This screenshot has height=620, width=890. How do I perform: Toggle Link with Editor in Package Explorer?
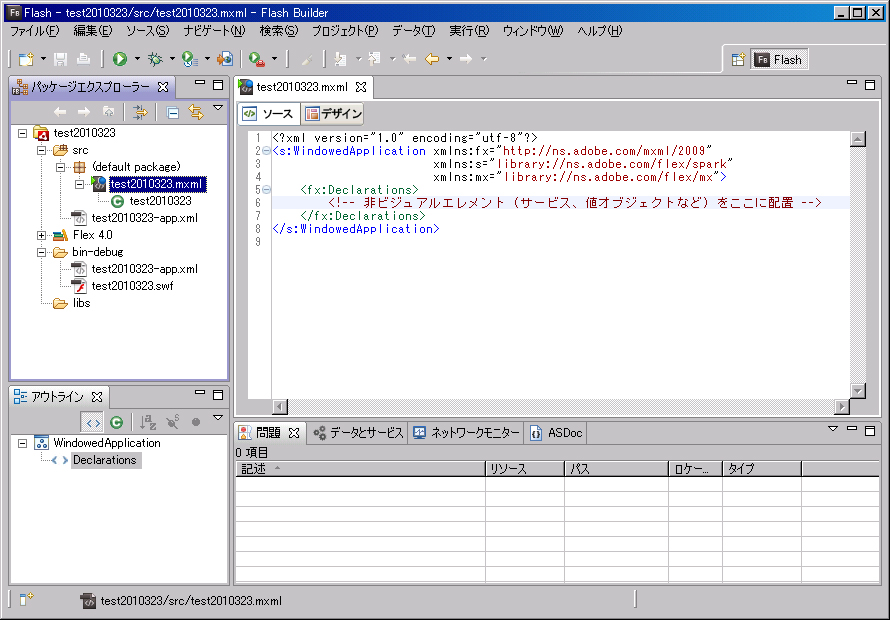[196, 112]
